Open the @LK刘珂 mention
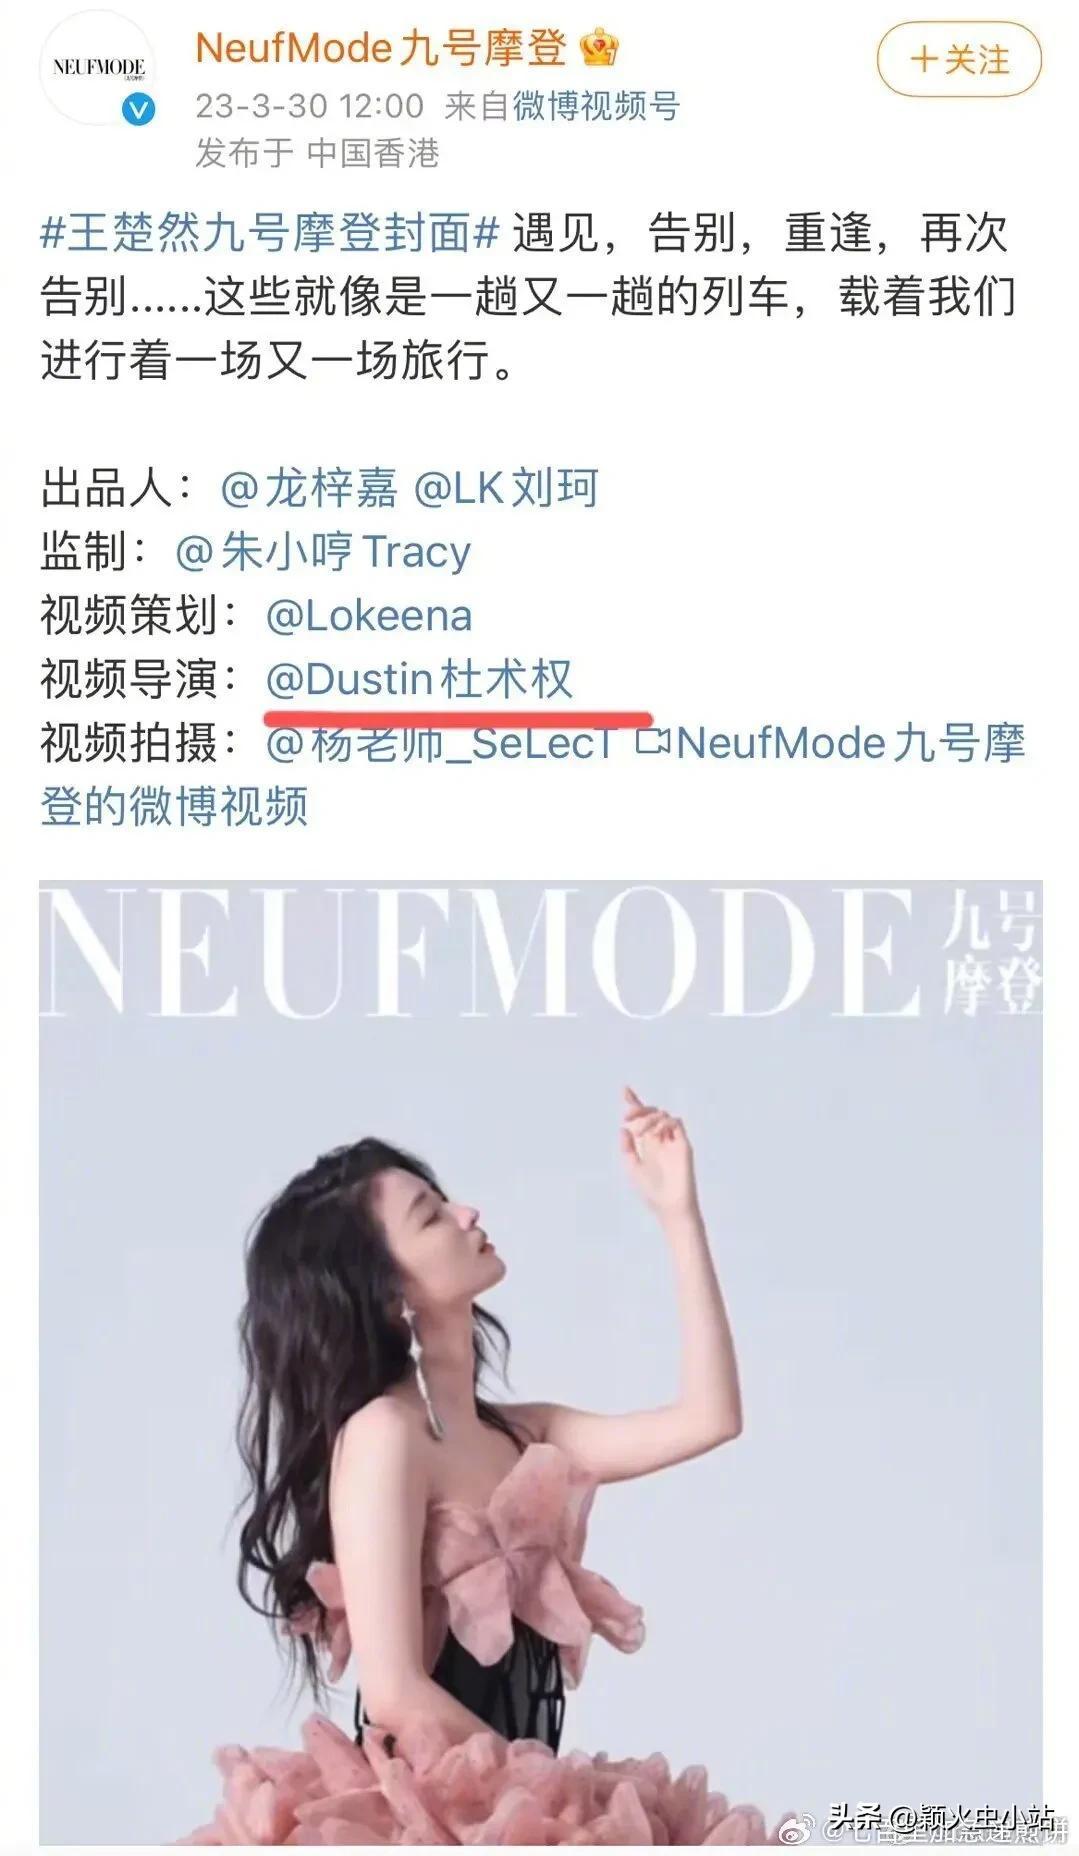The image size is (1079, 1856). [506, 488]
